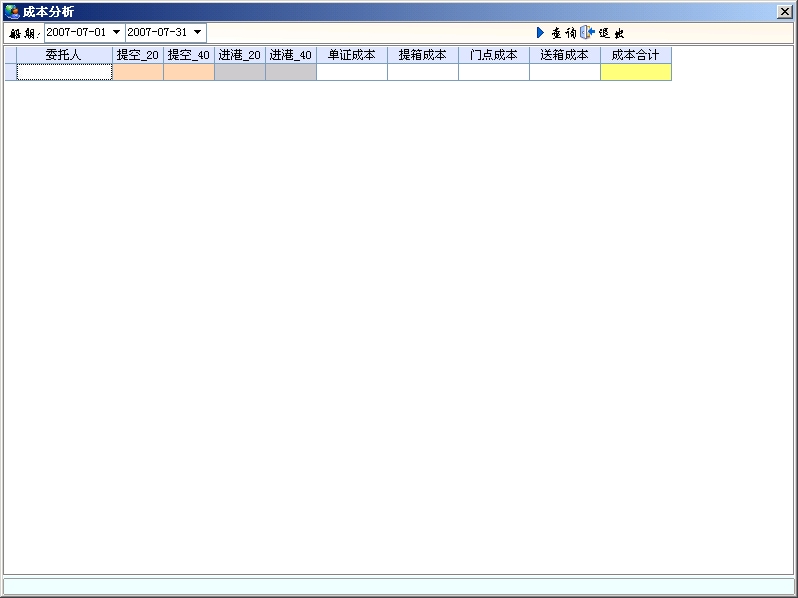Close the 成本分析 window
Image resolution: width=798 pixels, height=598 pixels.
785,12
